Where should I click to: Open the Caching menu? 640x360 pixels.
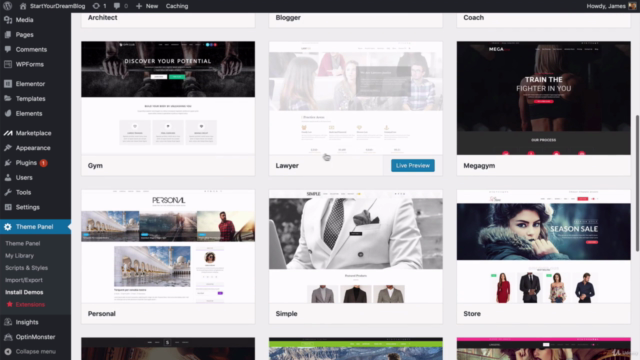pyautogui.click(x=177, y=6)
